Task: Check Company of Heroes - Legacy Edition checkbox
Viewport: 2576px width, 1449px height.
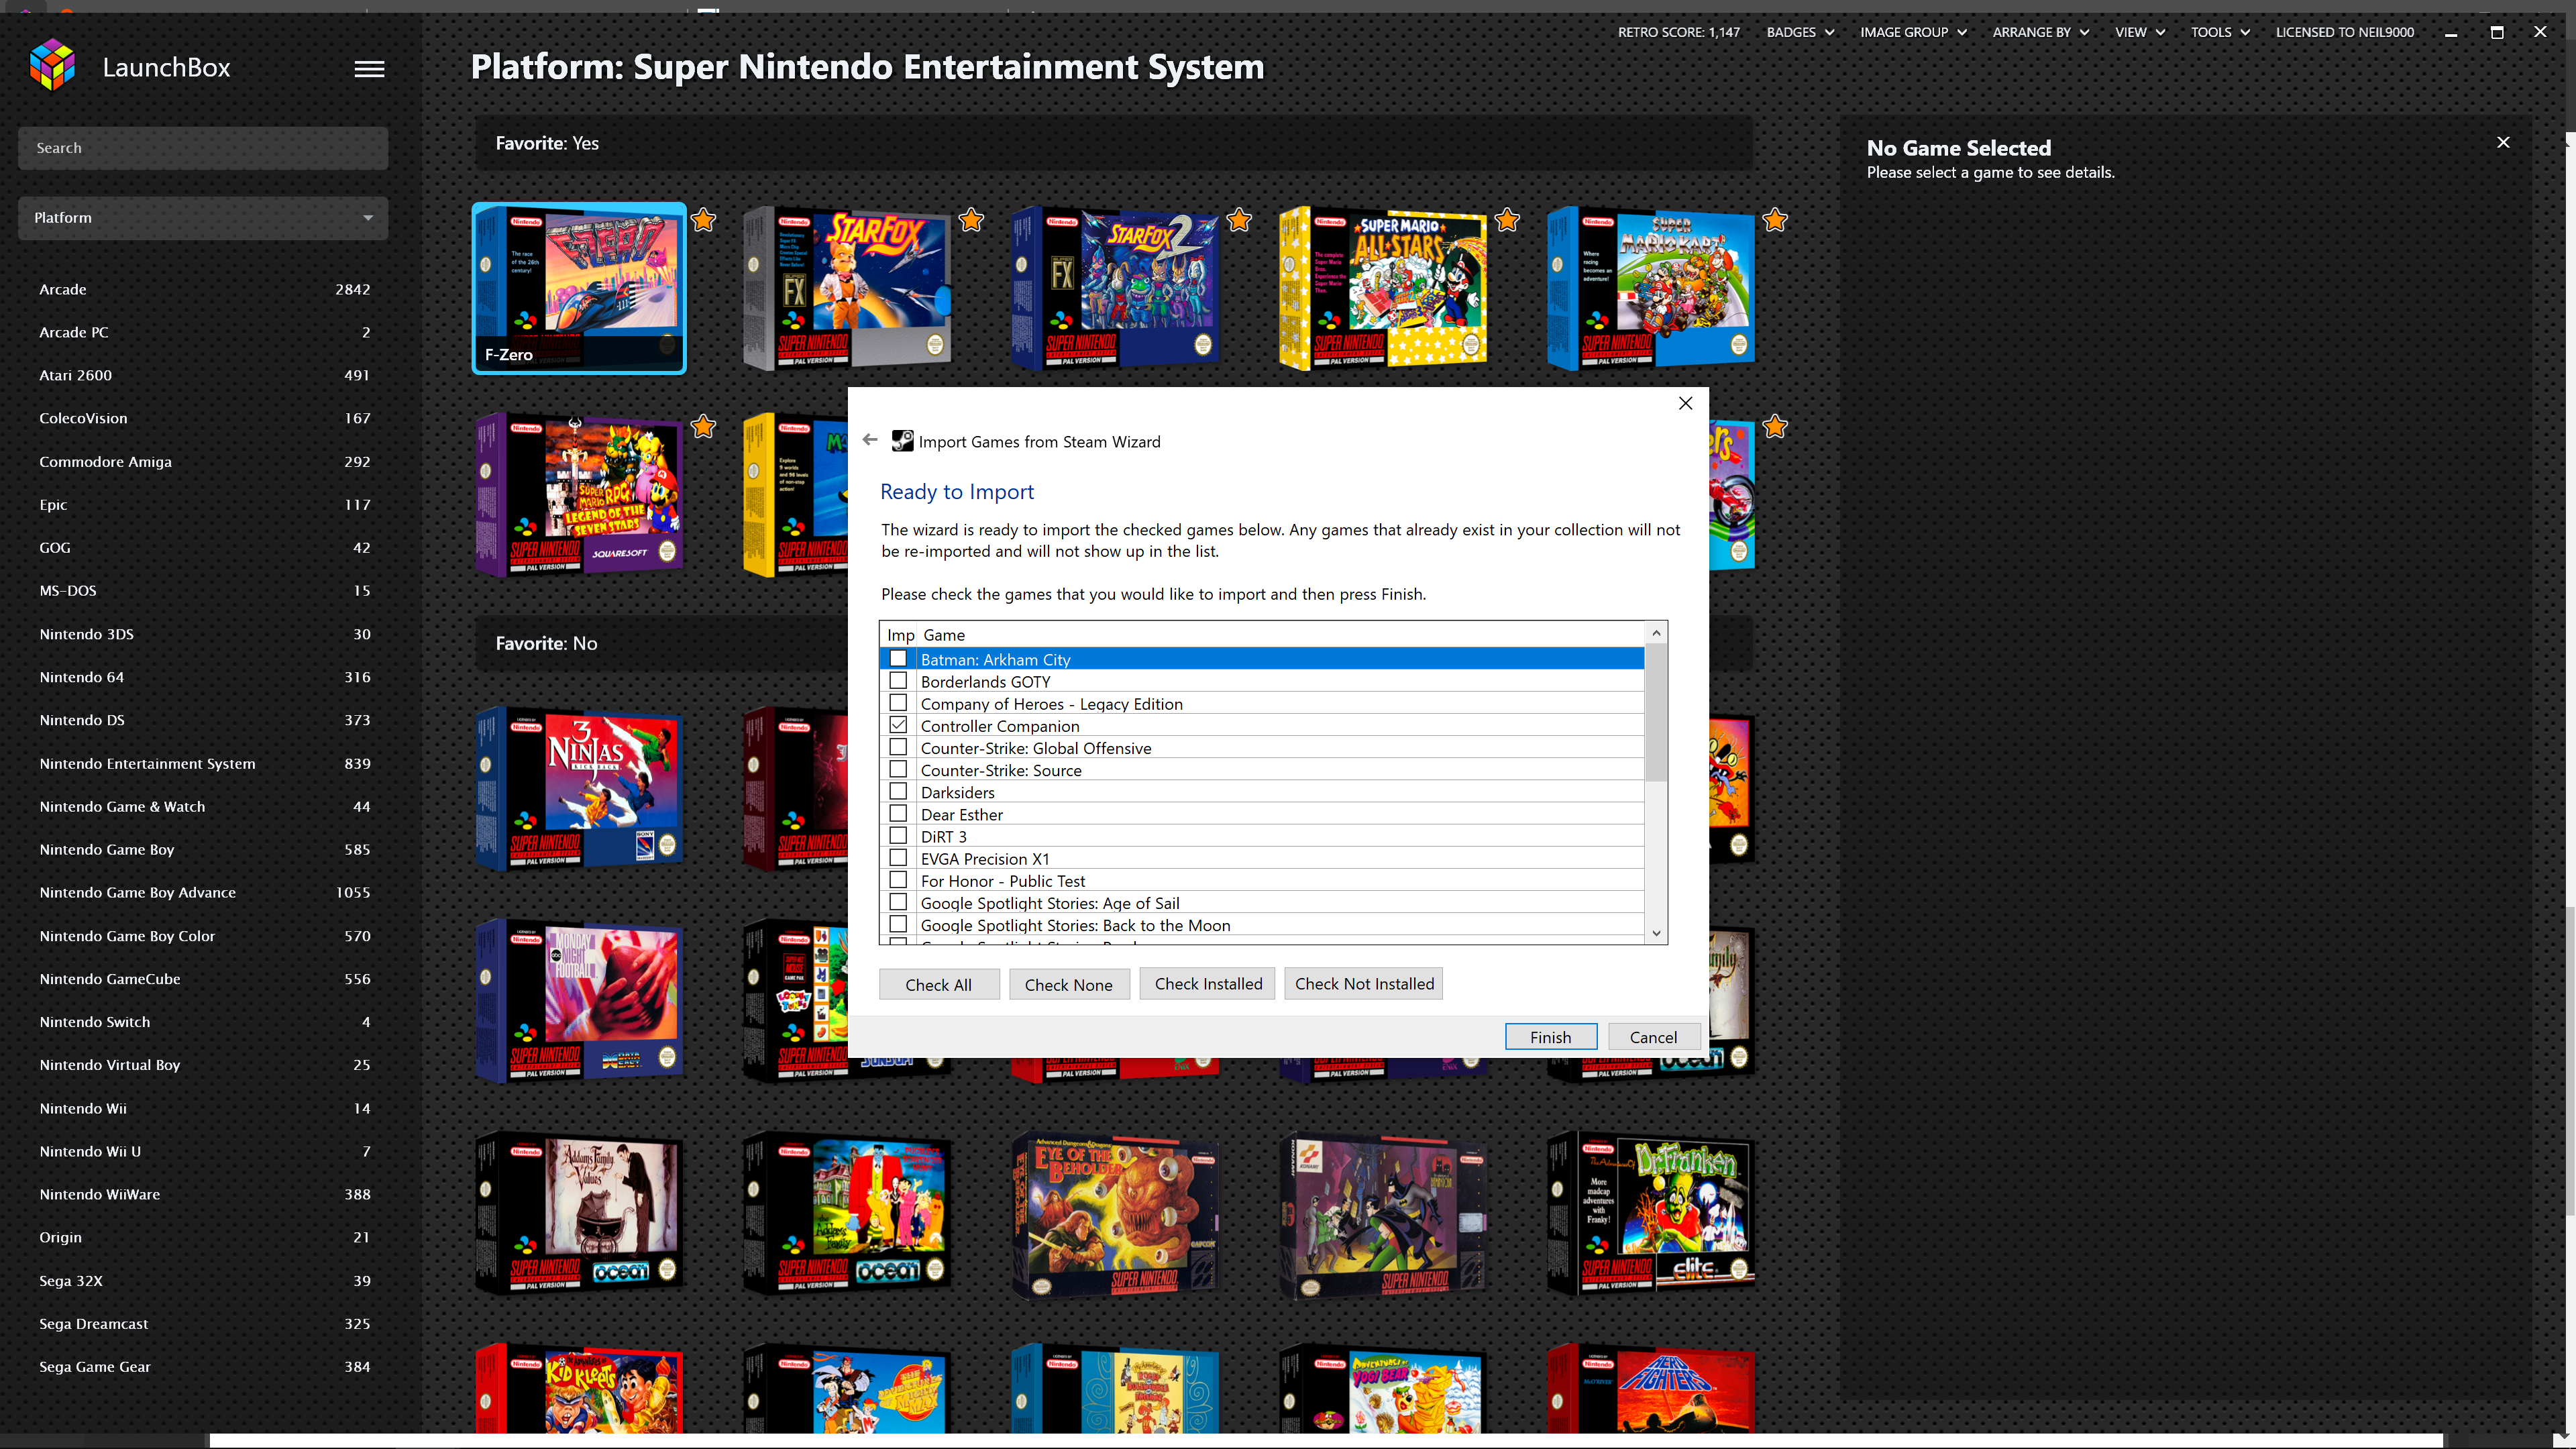Action: [898, 703]
